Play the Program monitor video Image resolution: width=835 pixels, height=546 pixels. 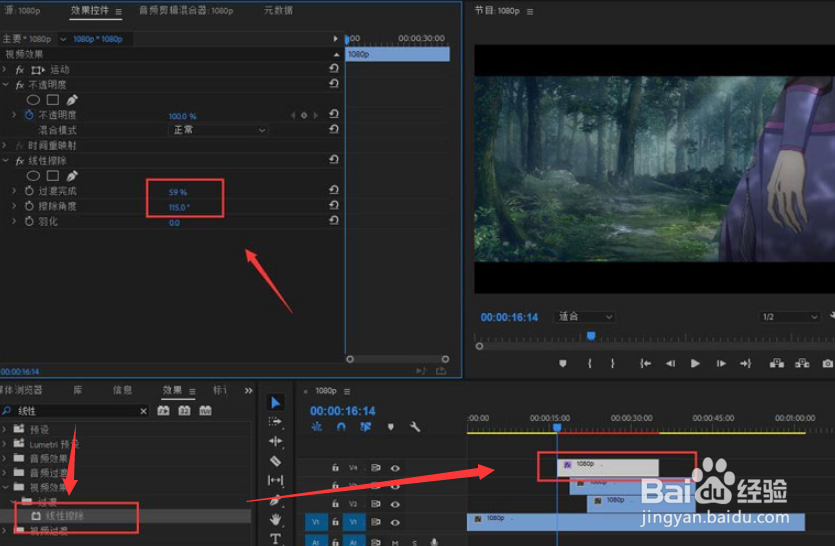pyautogui.click(x=695, y=363)
